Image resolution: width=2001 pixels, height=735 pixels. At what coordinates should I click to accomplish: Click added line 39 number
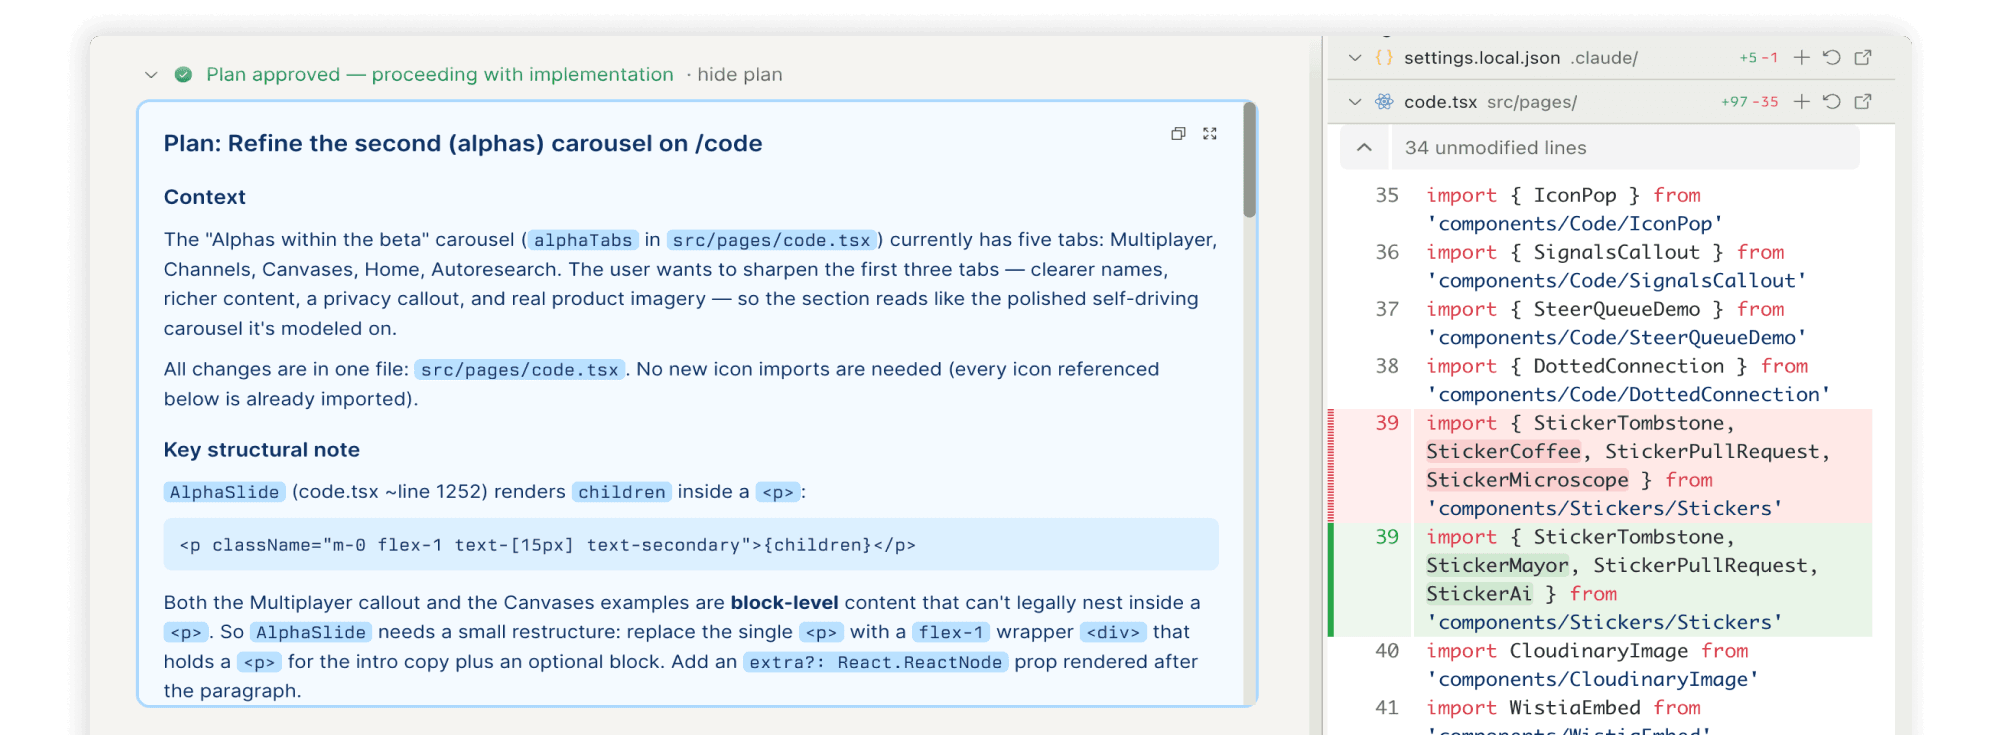click(1386, 537)
